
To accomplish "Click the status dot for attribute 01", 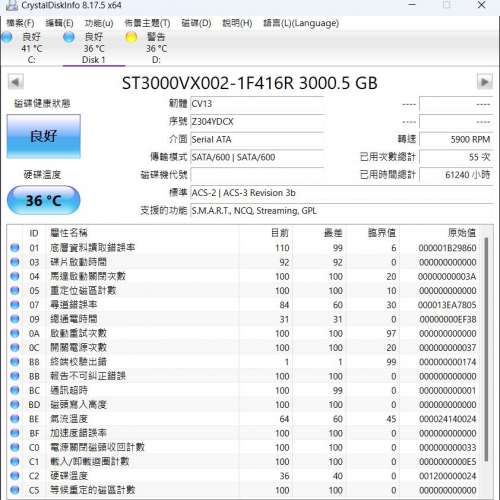I will 15,248.
